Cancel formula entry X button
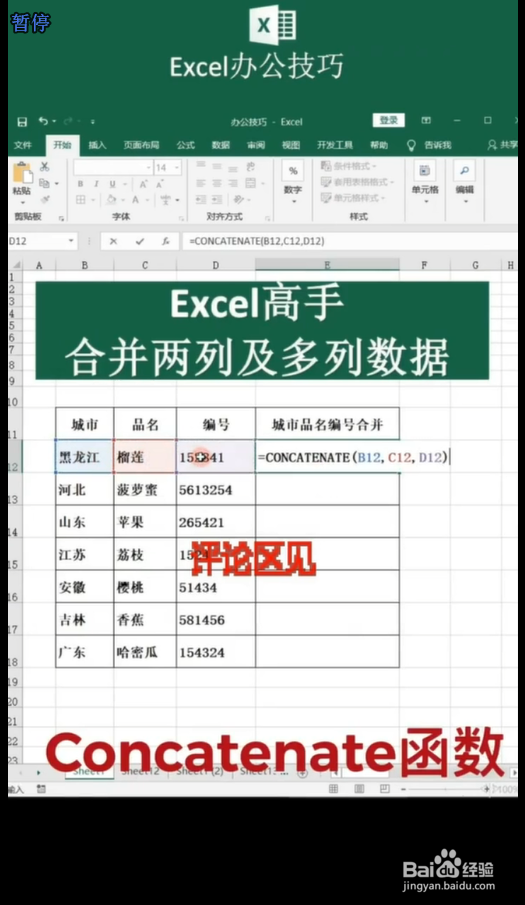The height and width of the screenshot is (905, 525). (x=113, y=241)
